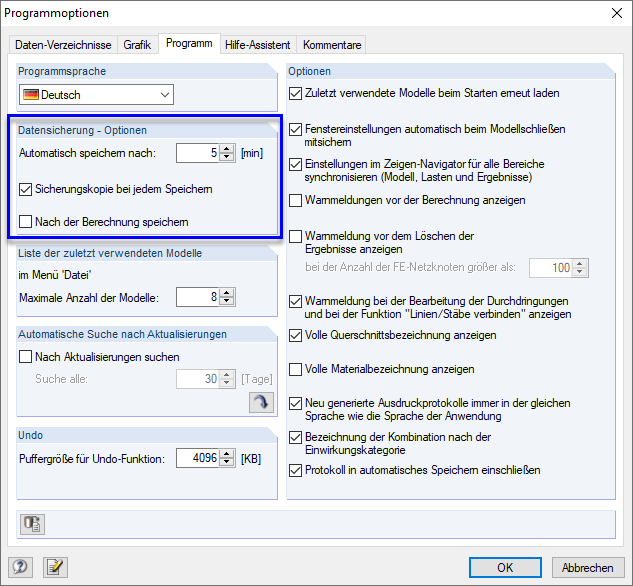633x586 pixels.
Task: Toggle Neu generierte Ausdruckprotokolle language checkbox
Action: (296, 403)
